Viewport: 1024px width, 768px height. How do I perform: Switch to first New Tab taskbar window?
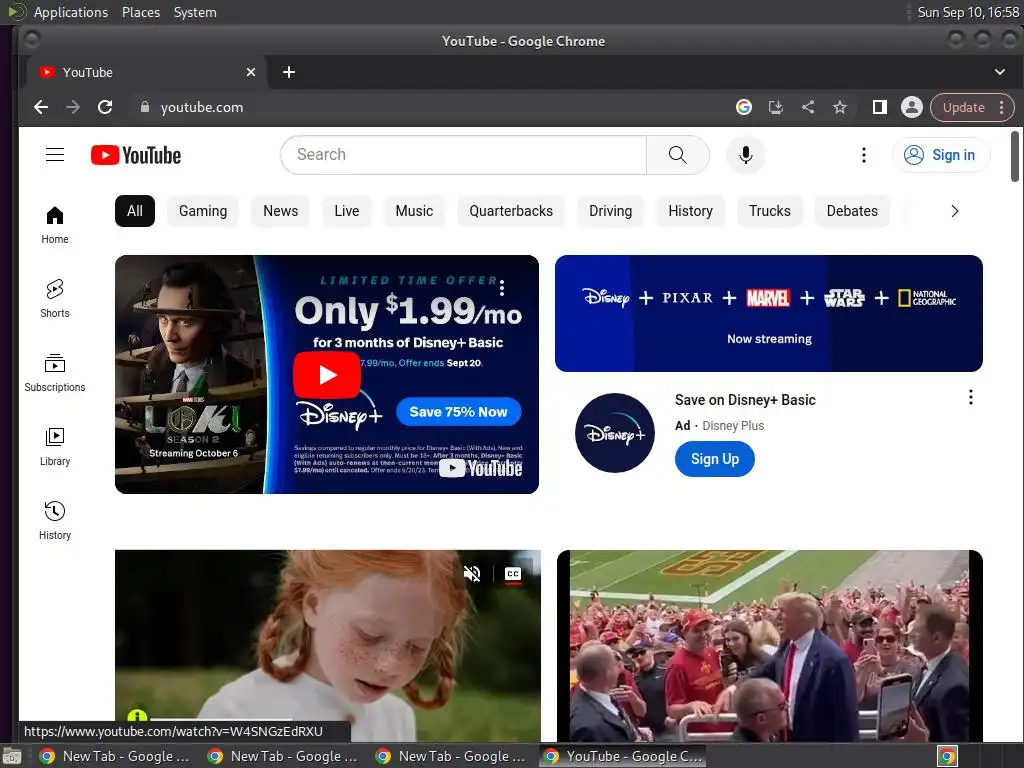[x=114, y=756]
